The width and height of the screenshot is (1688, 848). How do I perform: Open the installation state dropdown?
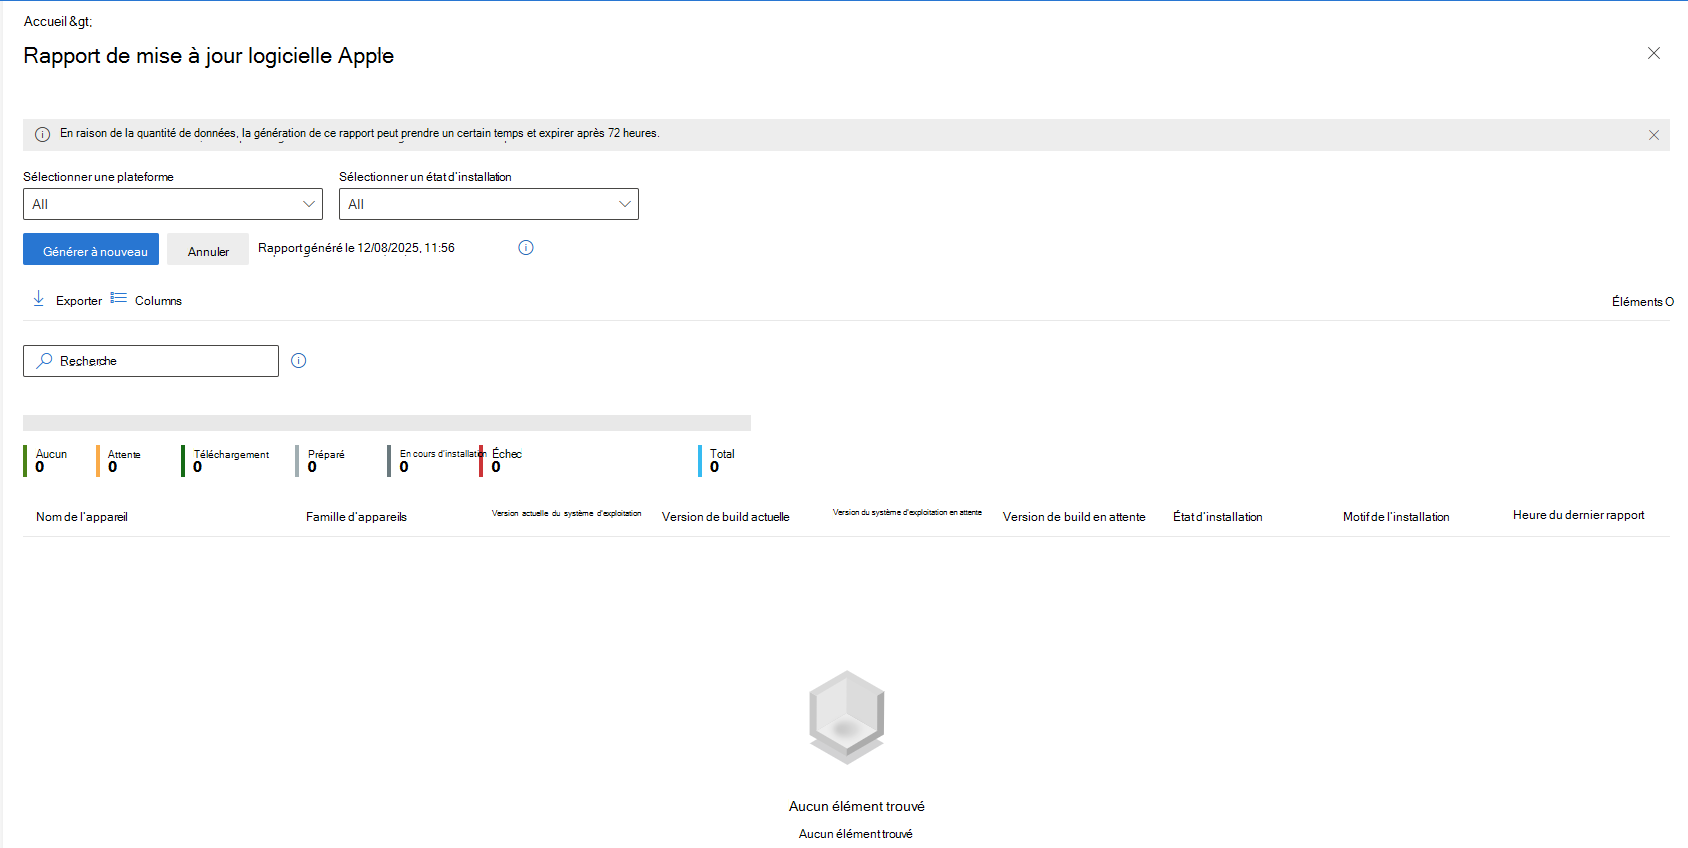tap(489, 204)
